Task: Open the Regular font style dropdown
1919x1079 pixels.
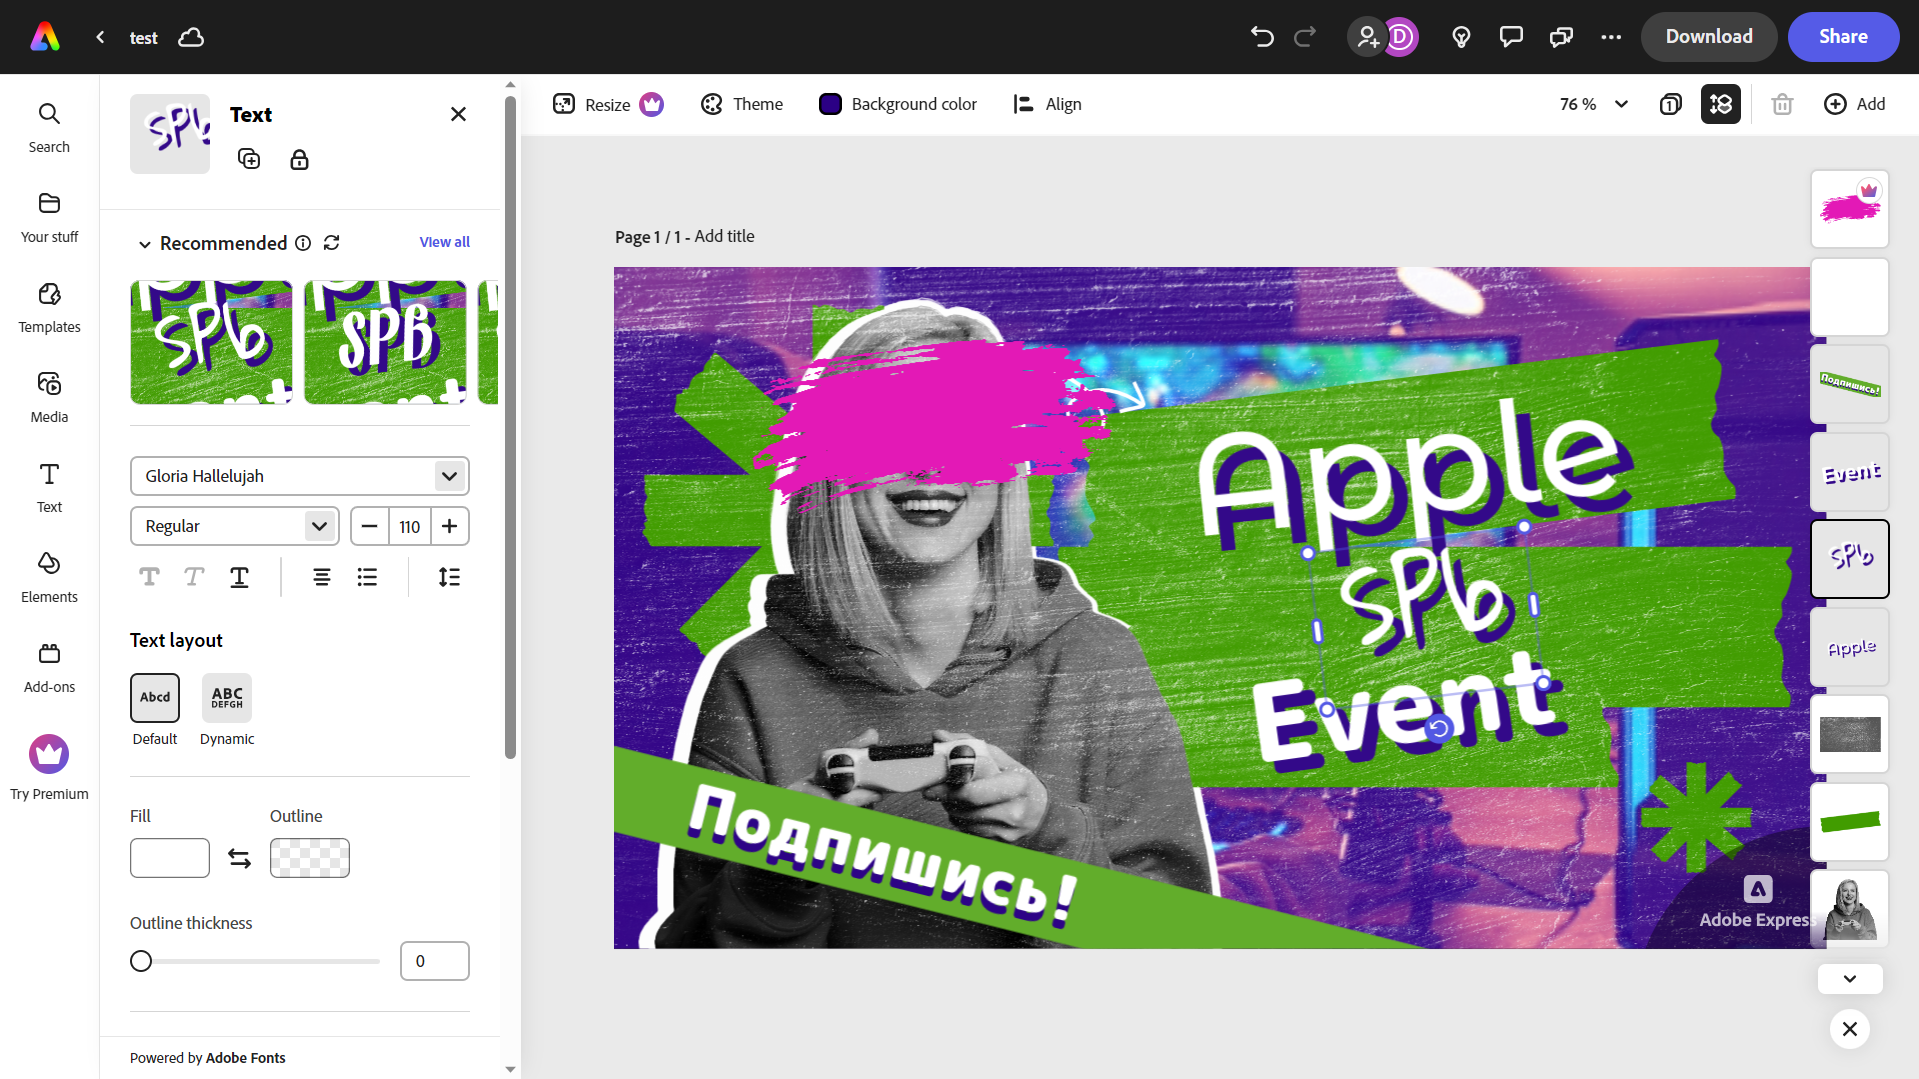Action: pyautogui.click(x=235, y=526)
